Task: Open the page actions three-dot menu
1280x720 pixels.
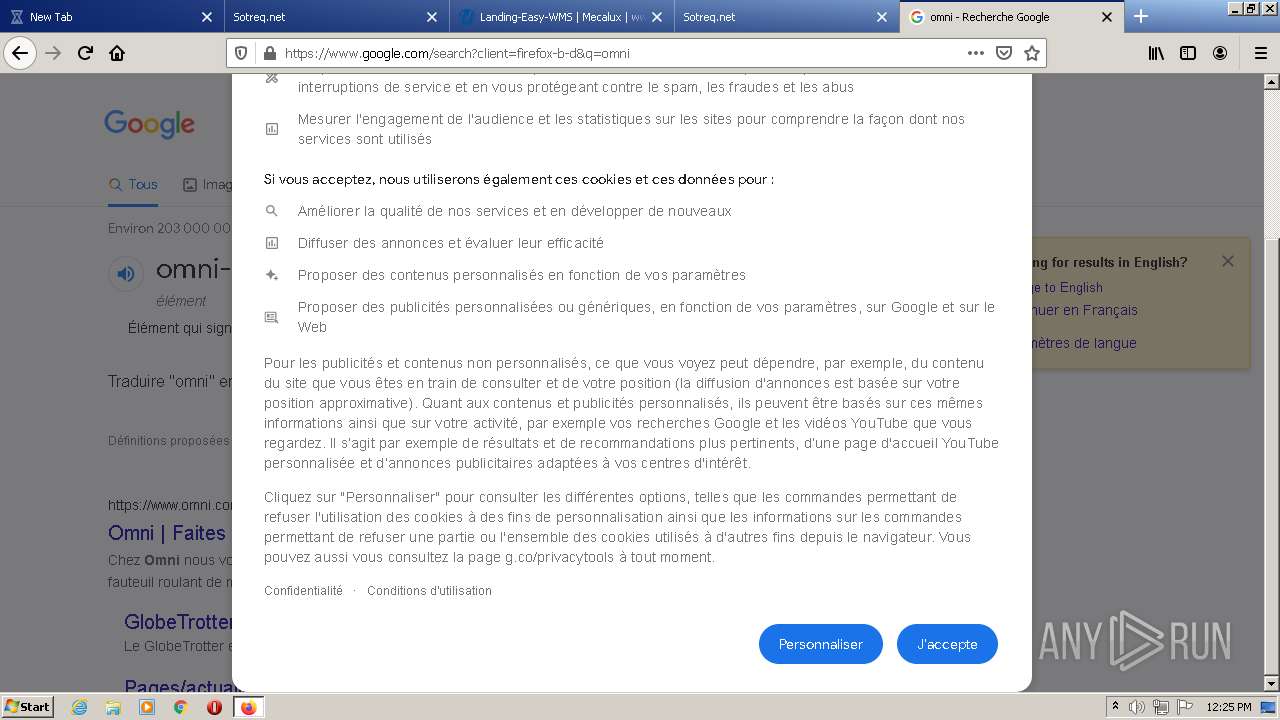Action: (x=975, y=53)
